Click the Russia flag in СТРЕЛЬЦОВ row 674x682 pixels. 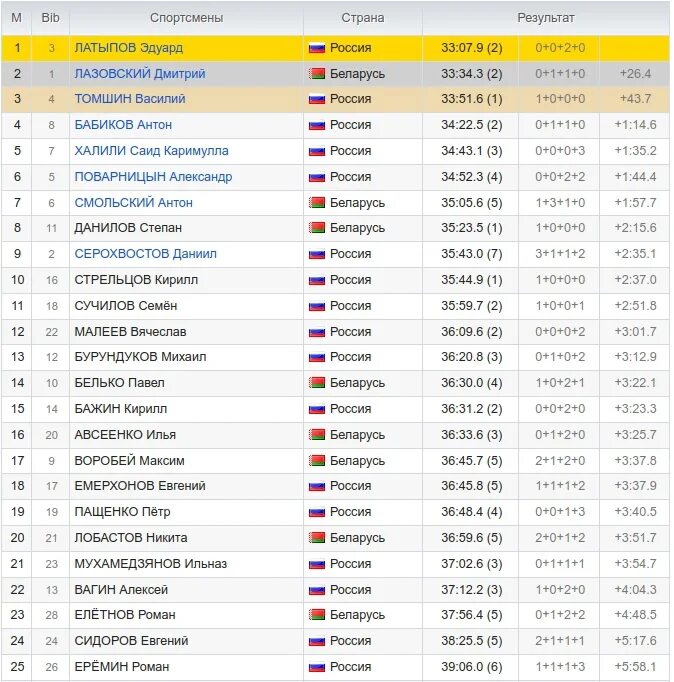(317, 280)
